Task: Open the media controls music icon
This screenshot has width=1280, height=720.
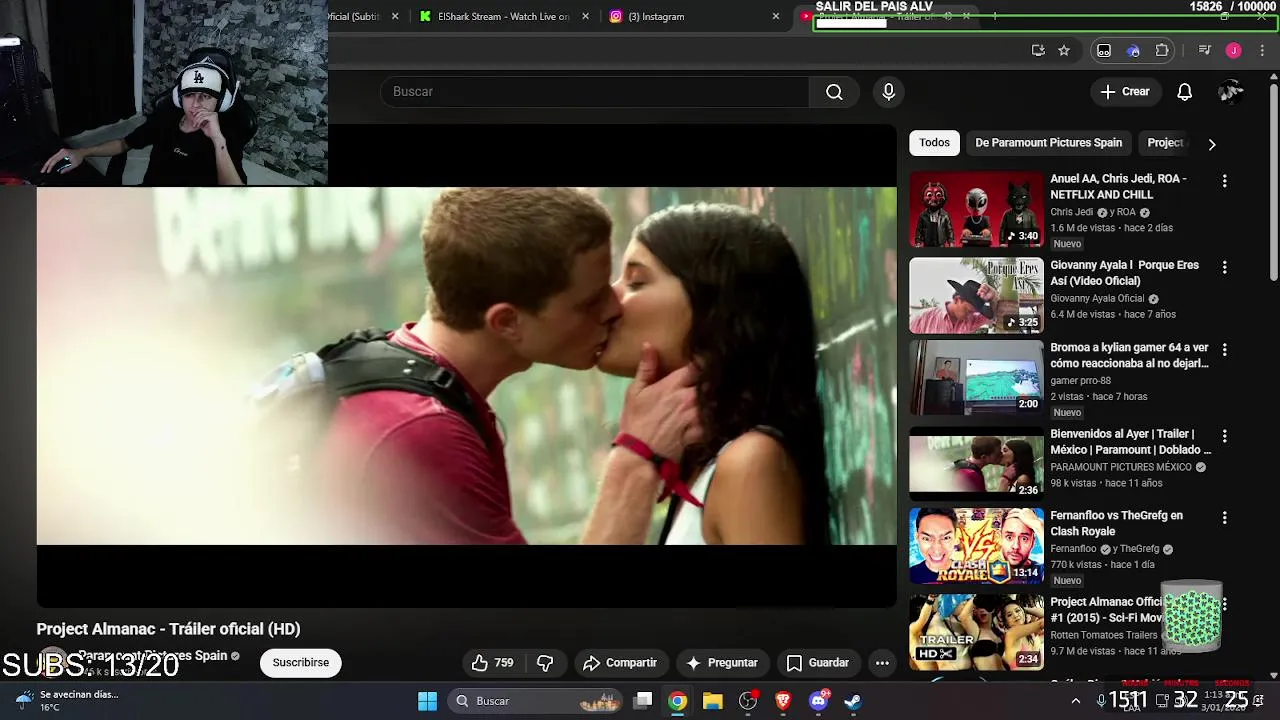Action: (x=1205, y=50)
